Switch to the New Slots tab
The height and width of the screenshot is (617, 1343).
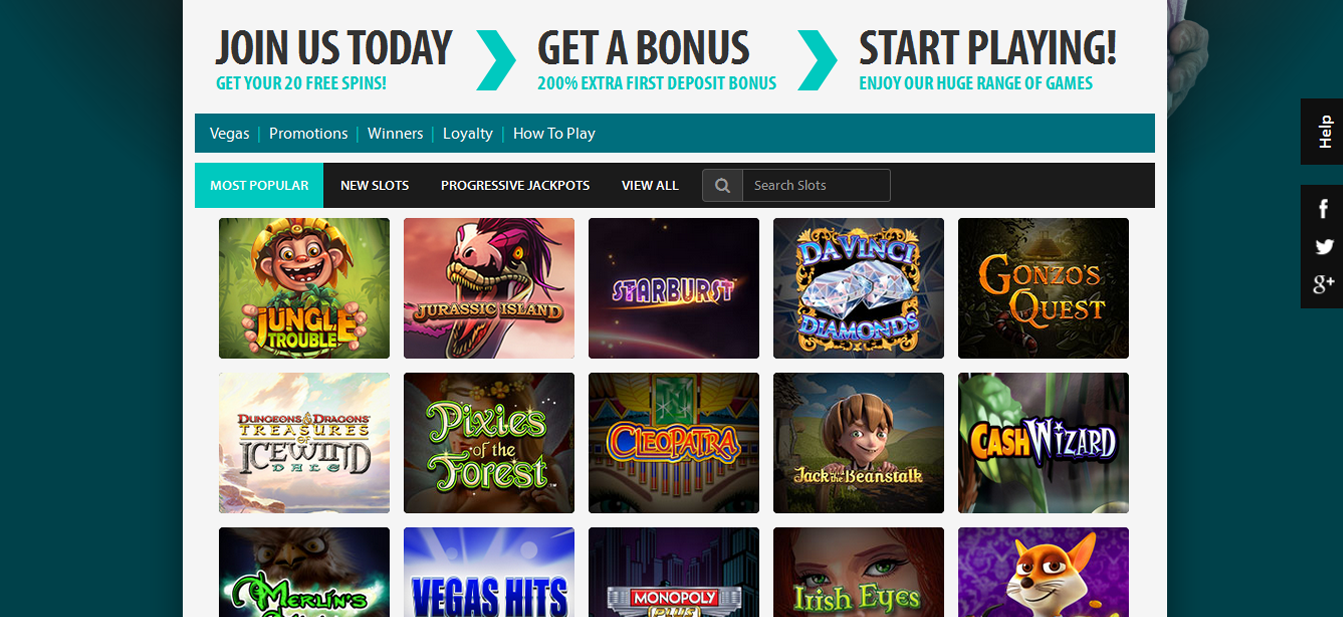(x=375, y=185)
